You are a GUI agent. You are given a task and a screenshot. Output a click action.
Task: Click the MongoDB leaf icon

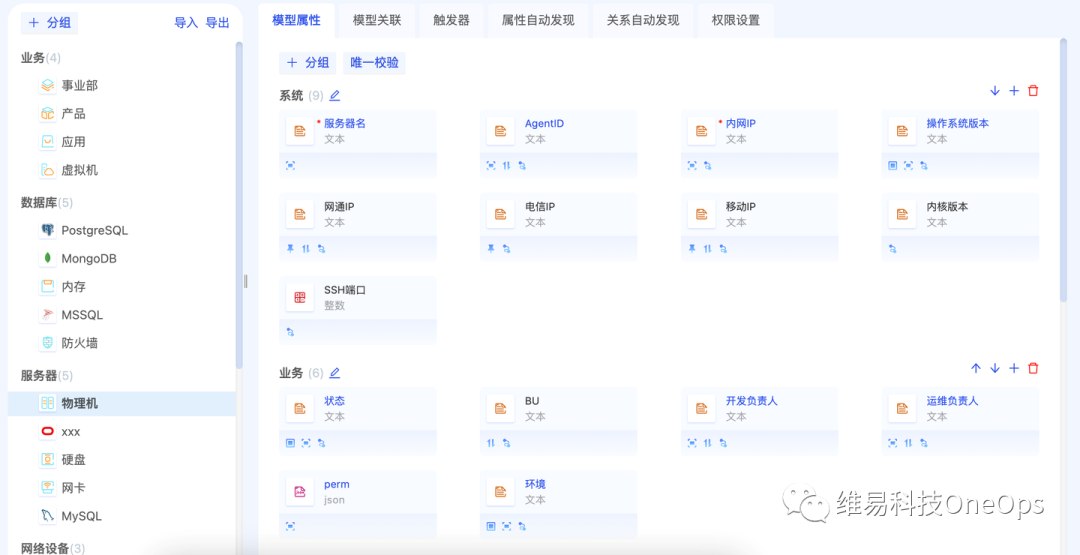click(x=48, y=259)
